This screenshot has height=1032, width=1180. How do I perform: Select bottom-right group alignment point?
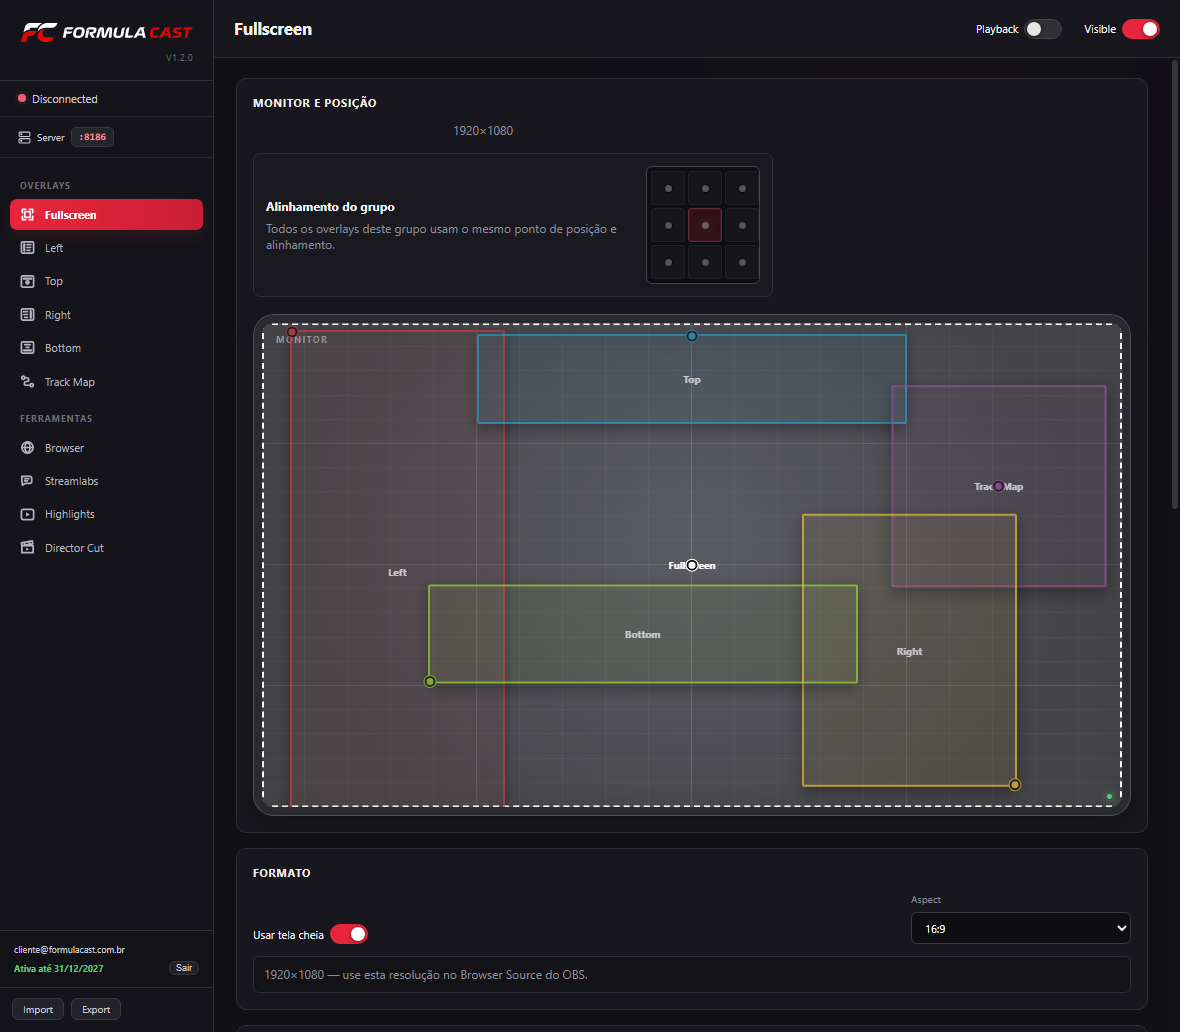point(742,262)
